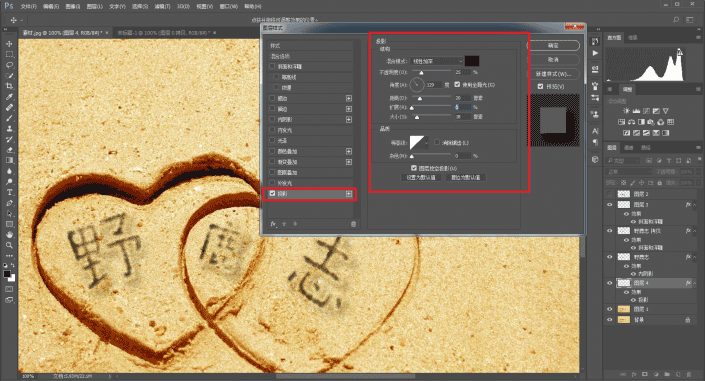The height and width of the screenshot is (381, 705).
Task: Click the Cancel button in Layer Style
Action: 554,59
